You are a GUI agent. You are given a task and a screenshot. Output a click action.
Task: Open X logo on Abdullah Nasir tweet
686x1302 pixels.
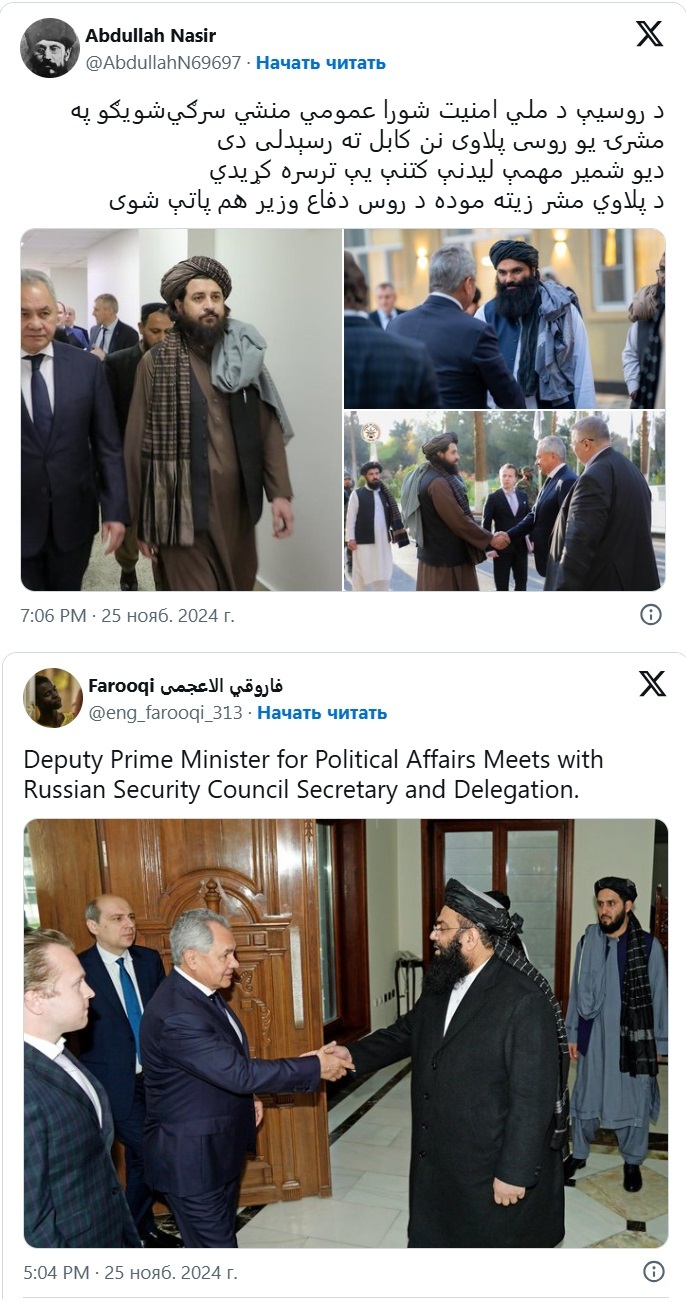(649, 35)
